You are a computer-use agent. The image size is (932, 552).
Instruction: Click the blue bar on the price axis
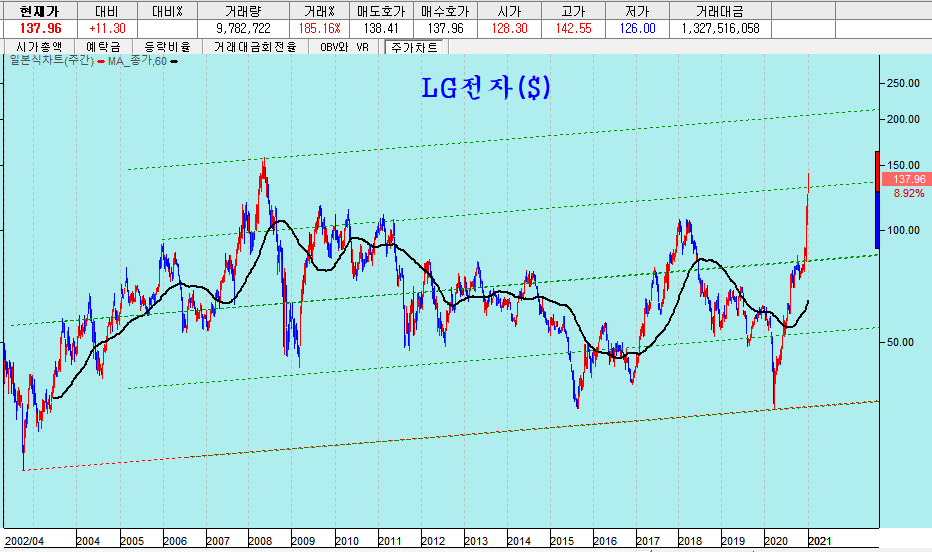pyautogui.click(x=877, y=220)
